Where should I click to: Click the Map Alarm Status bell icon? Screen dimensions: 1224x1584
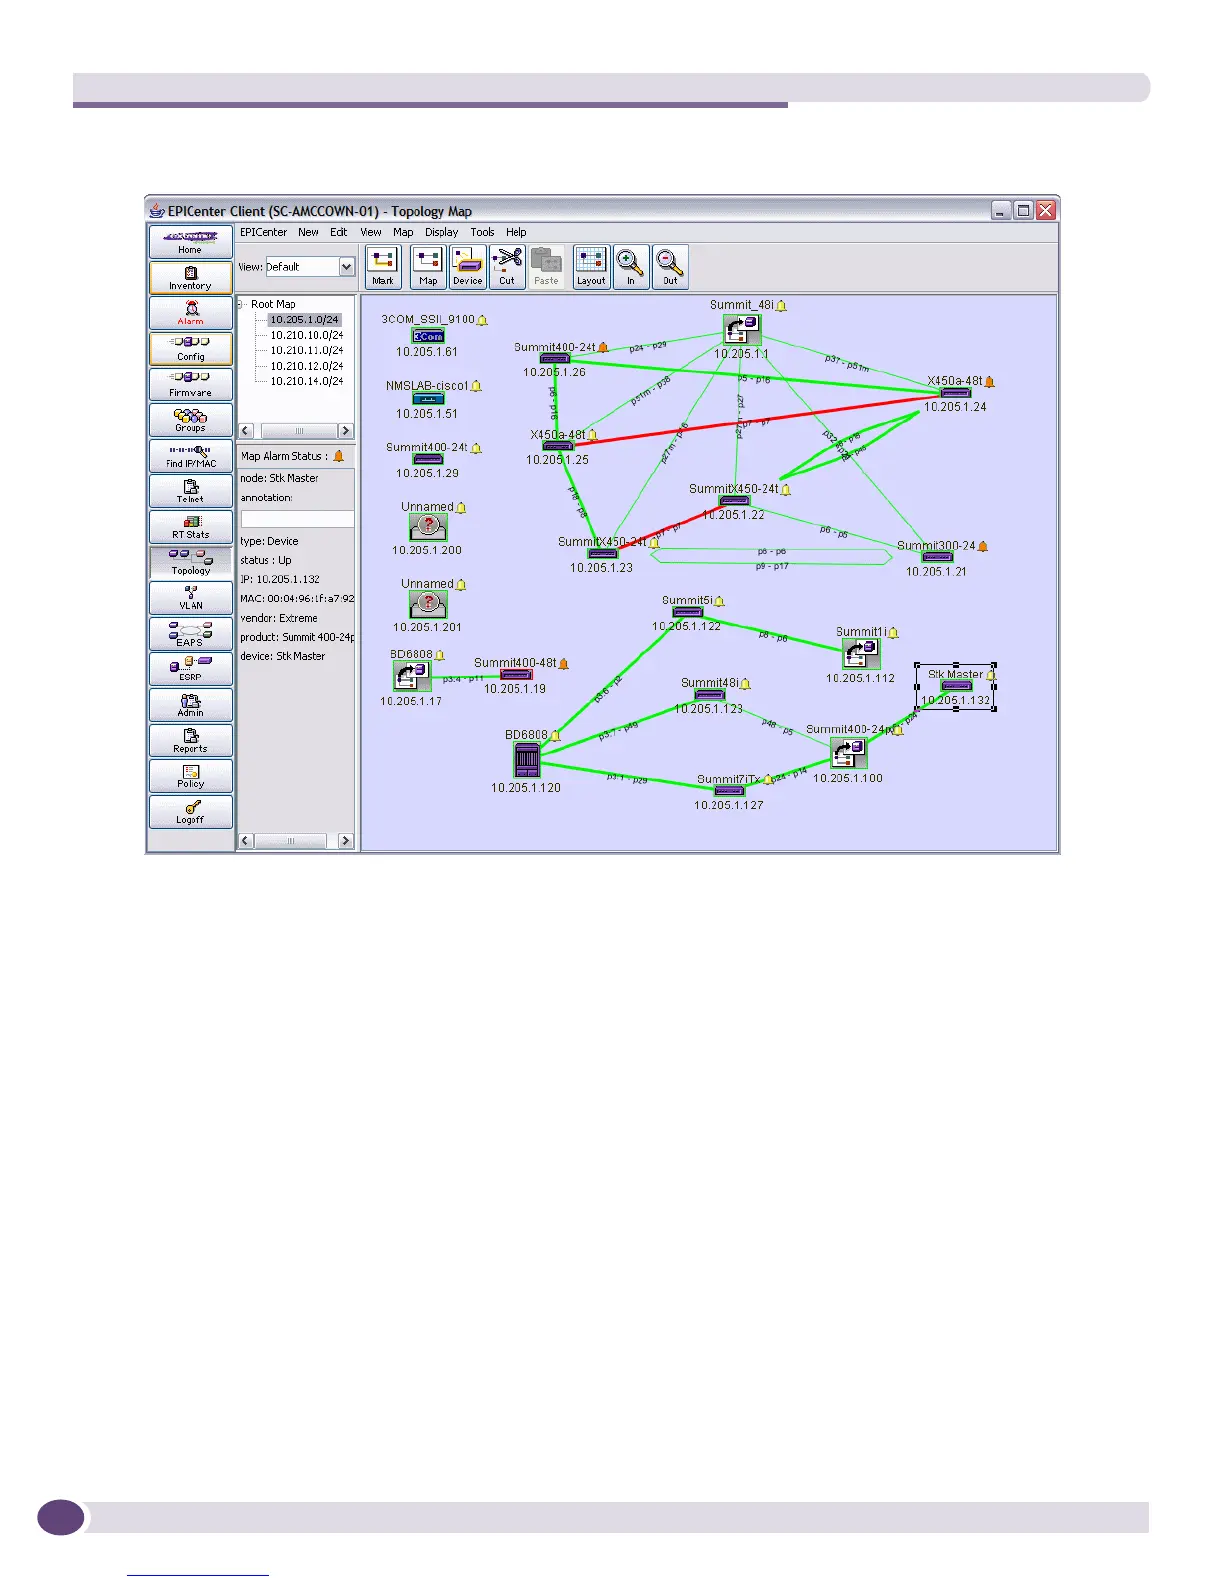tap(339, 456)
